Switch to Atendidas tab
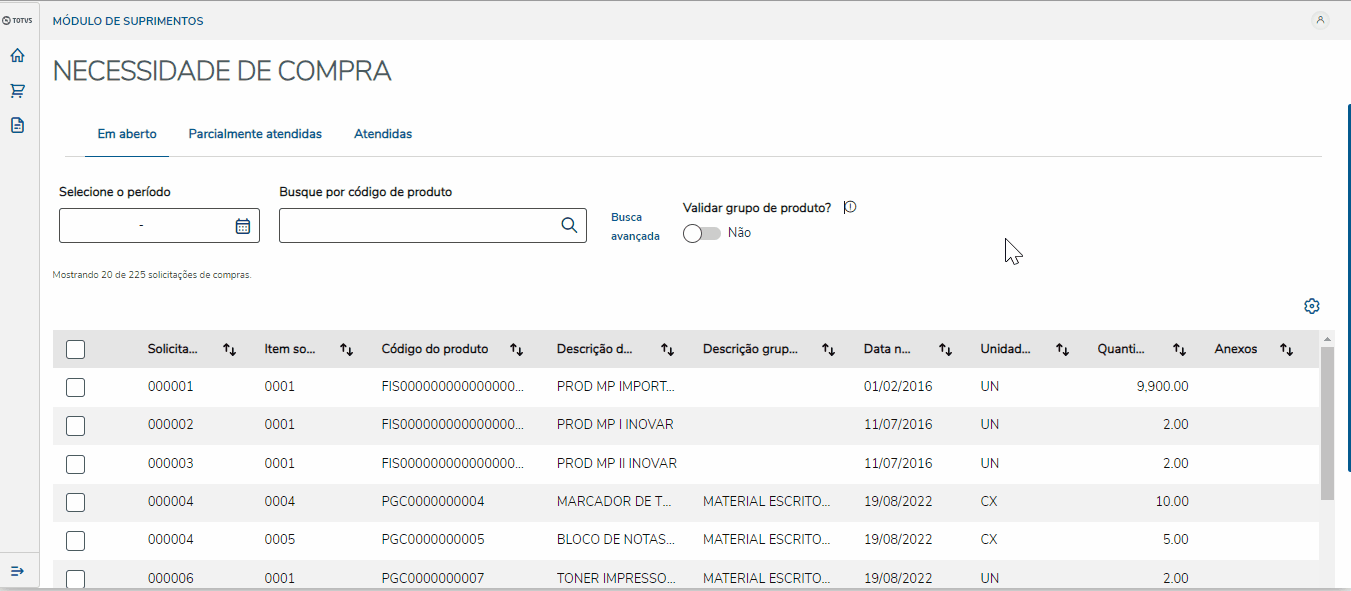This screenshot has width=1351, height=591. click(x=383, y=134)
